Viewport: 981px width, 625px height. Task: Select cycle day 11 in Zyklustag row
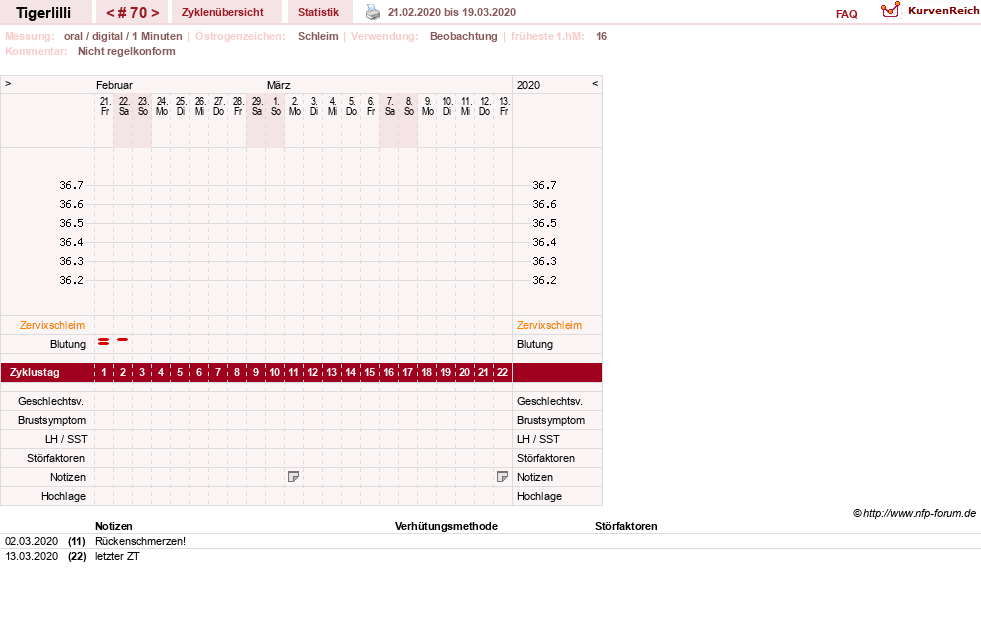click(293, 372)
